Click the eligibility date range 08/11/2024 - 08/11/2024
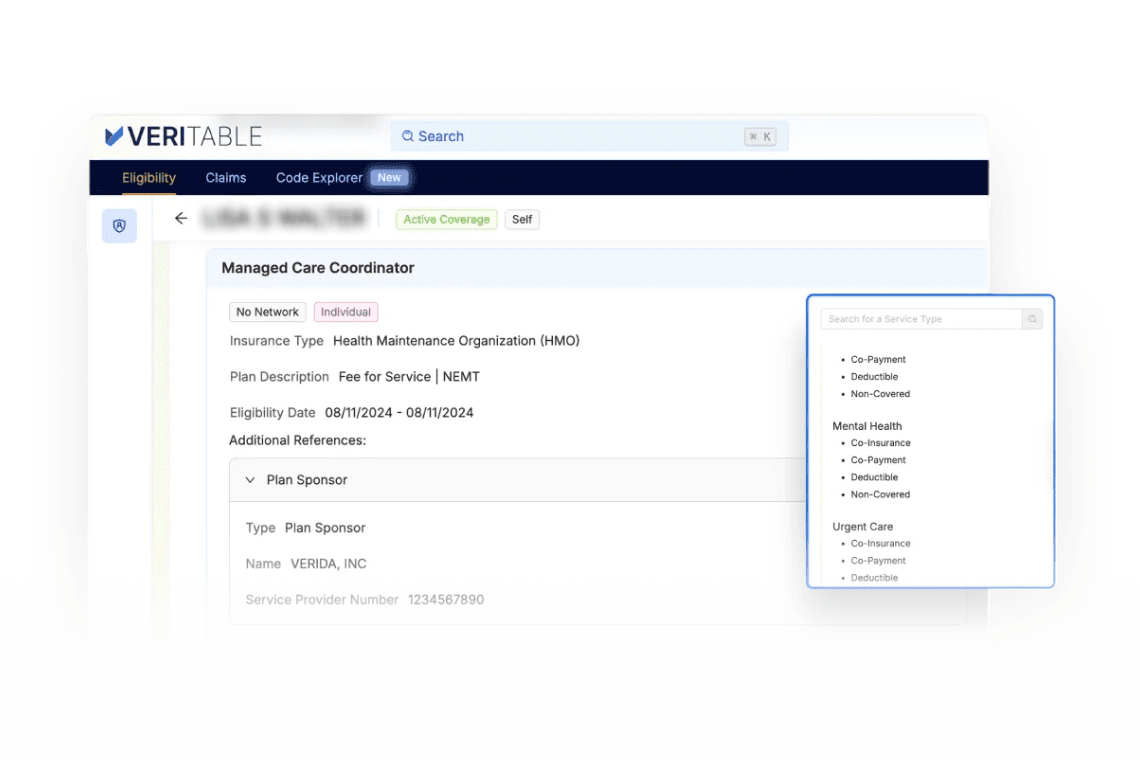The image size is (1140, 760). tap(399, 412)
